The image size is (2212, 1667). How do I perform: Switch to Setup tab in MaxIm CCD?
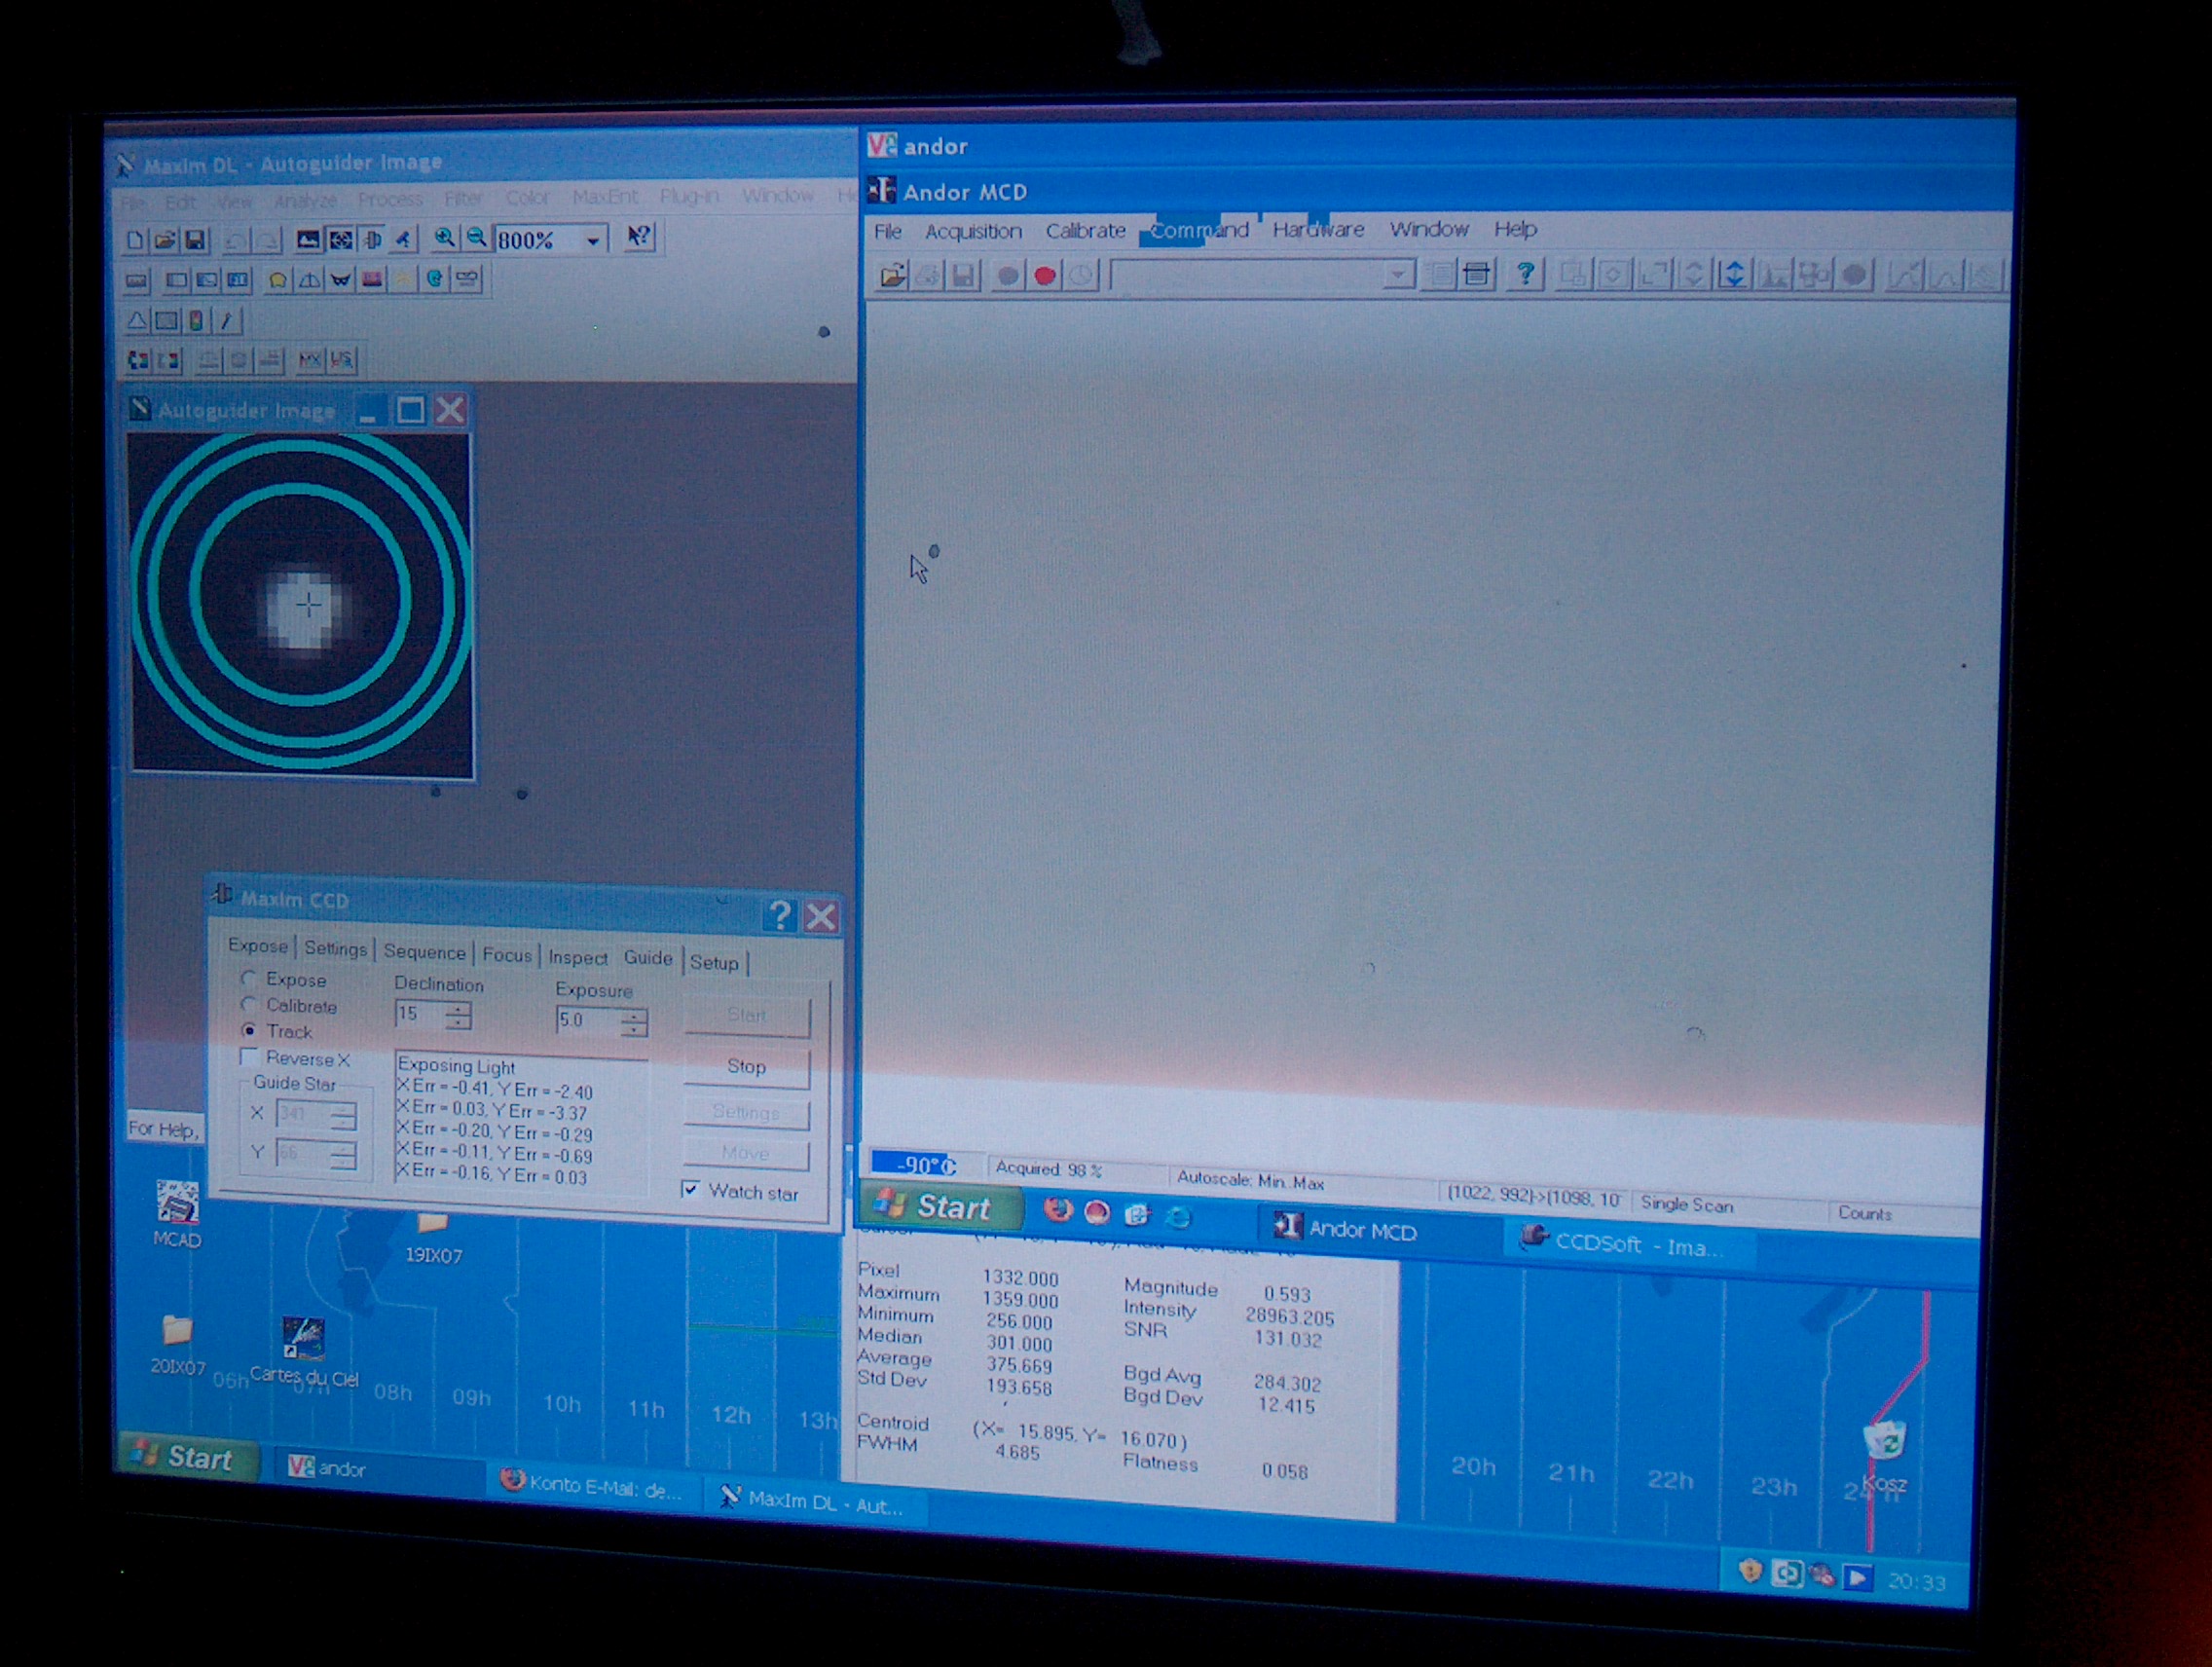point(714,962)
